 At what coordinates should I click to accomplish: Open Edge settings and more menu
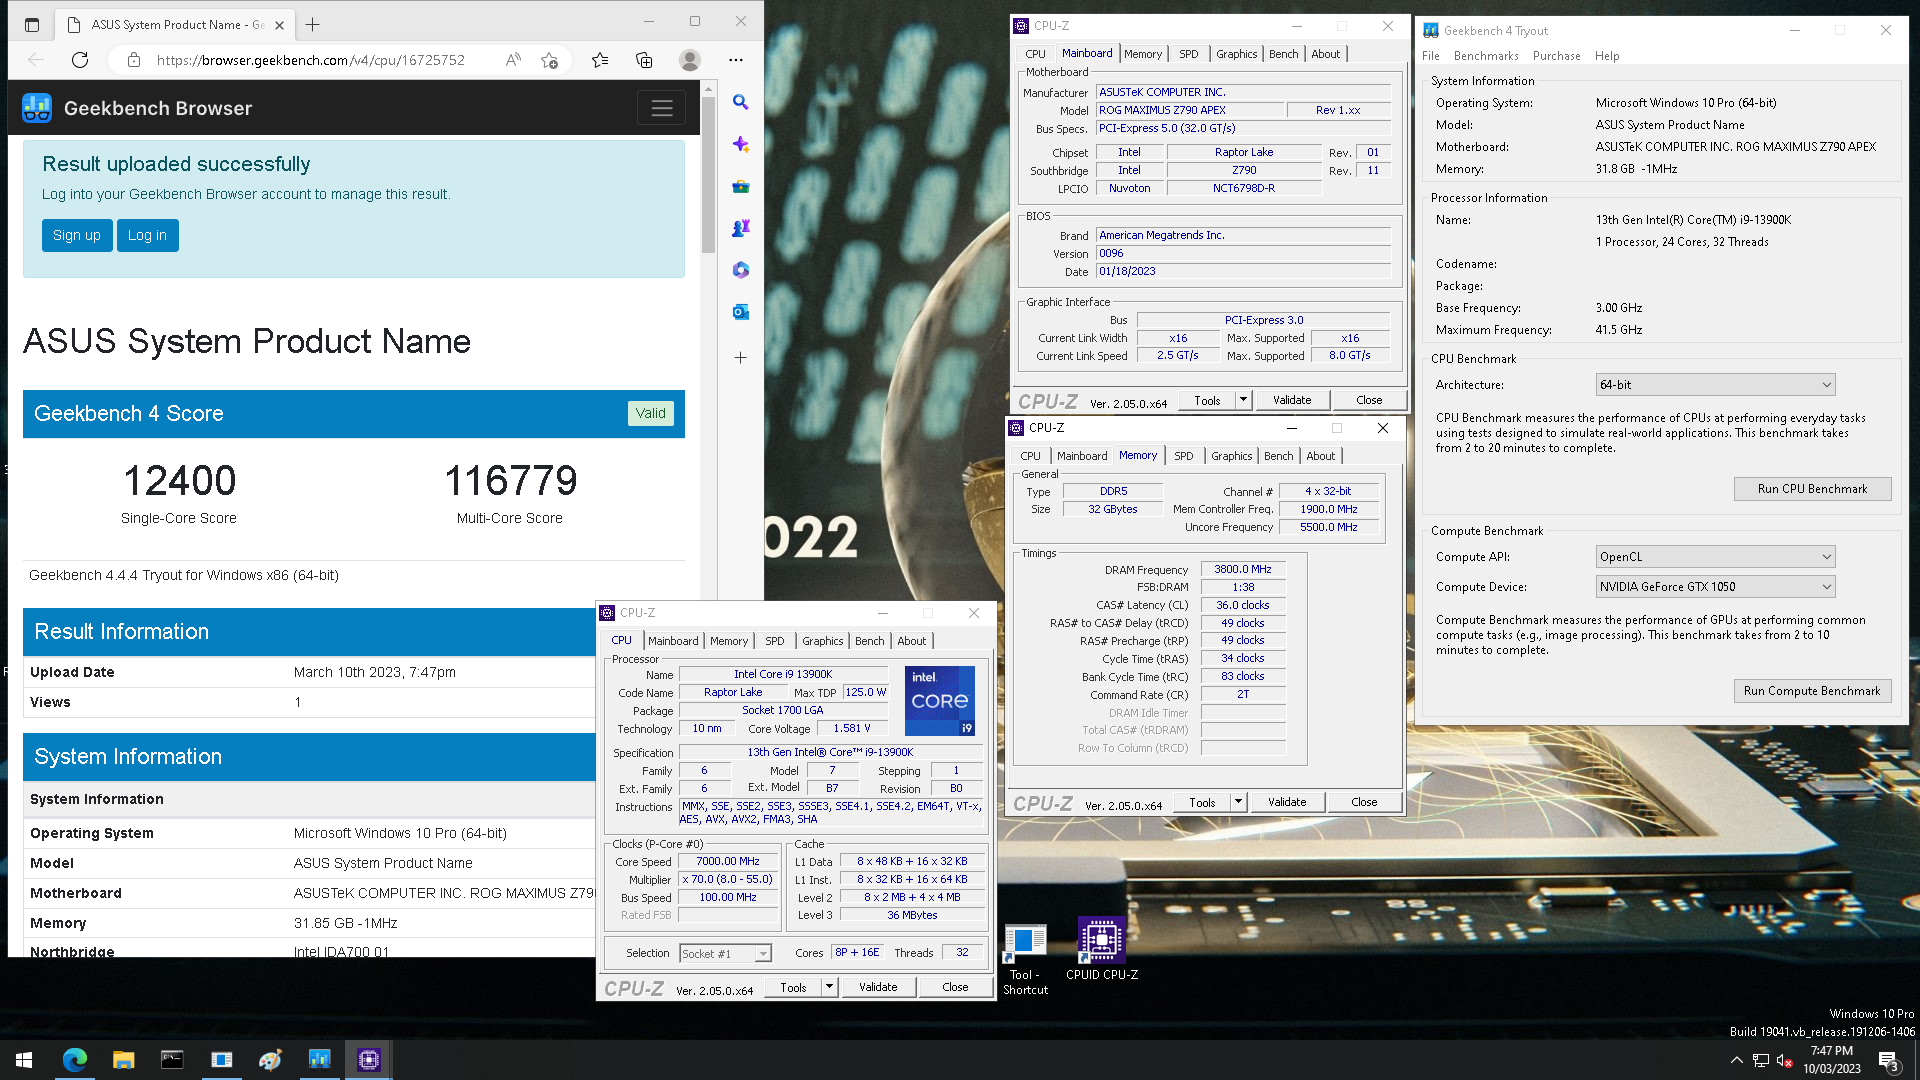[736, 60]
